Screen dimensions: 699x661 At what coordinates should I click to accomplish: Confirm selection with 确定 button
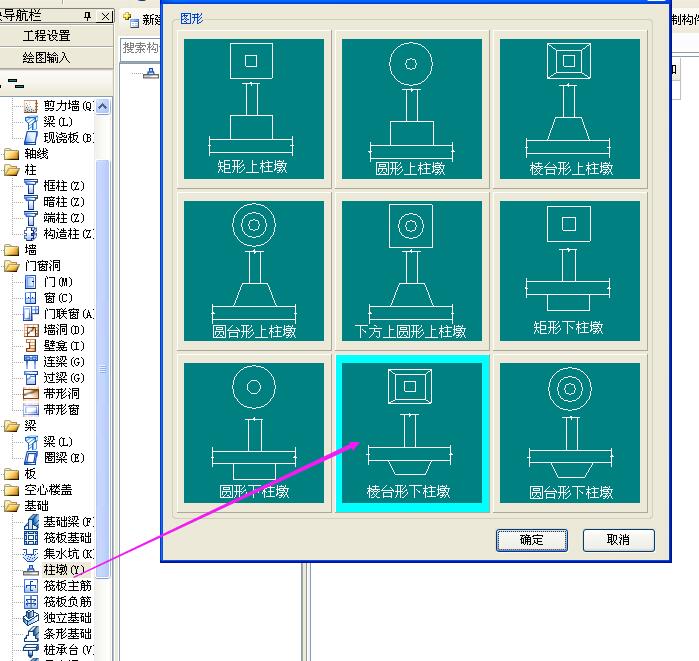[x=531, y=540]
